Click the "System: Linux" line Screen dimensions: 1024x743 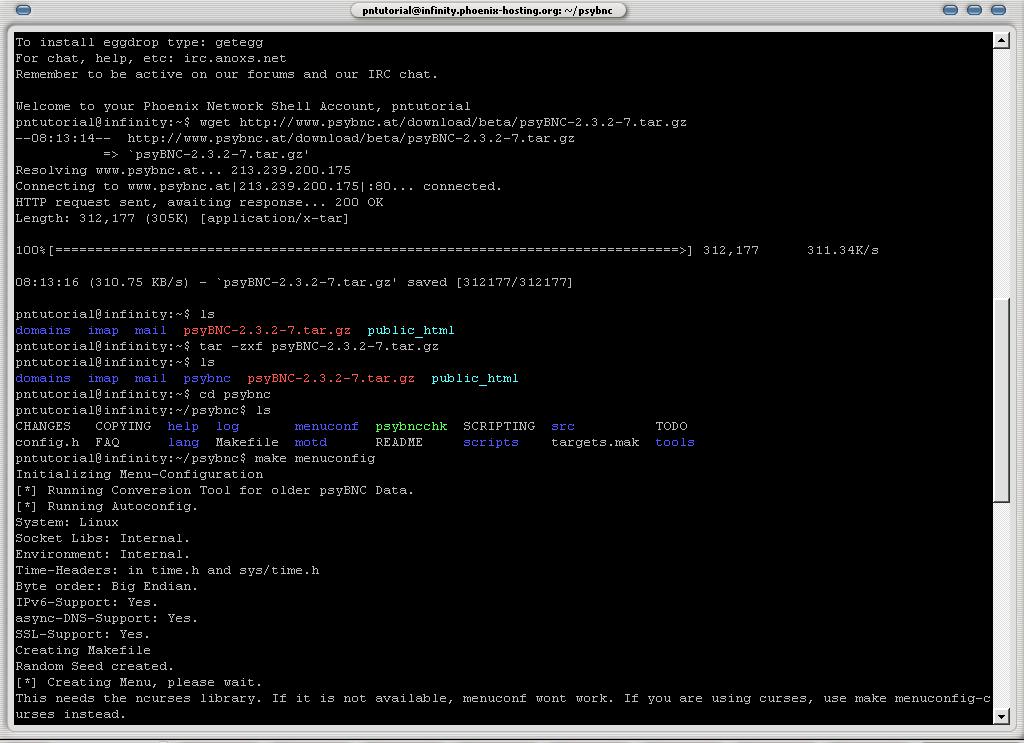coord(67,522)
